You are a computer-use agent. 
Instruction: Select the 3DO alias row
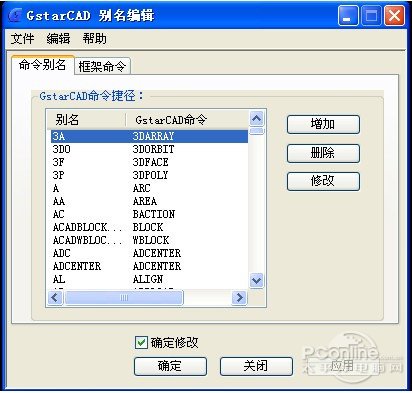coord(149,149)
